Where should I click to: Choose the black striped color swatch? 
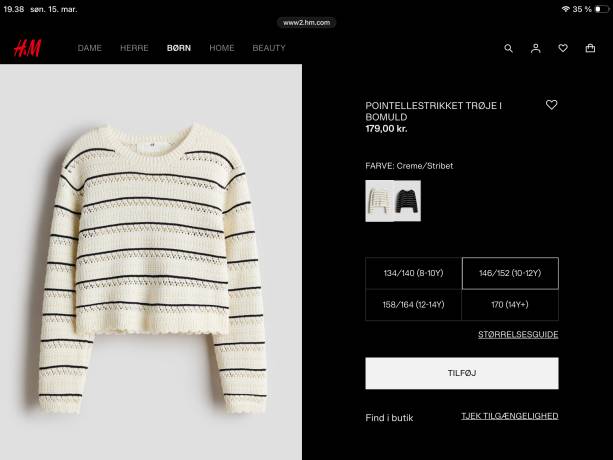407,201
